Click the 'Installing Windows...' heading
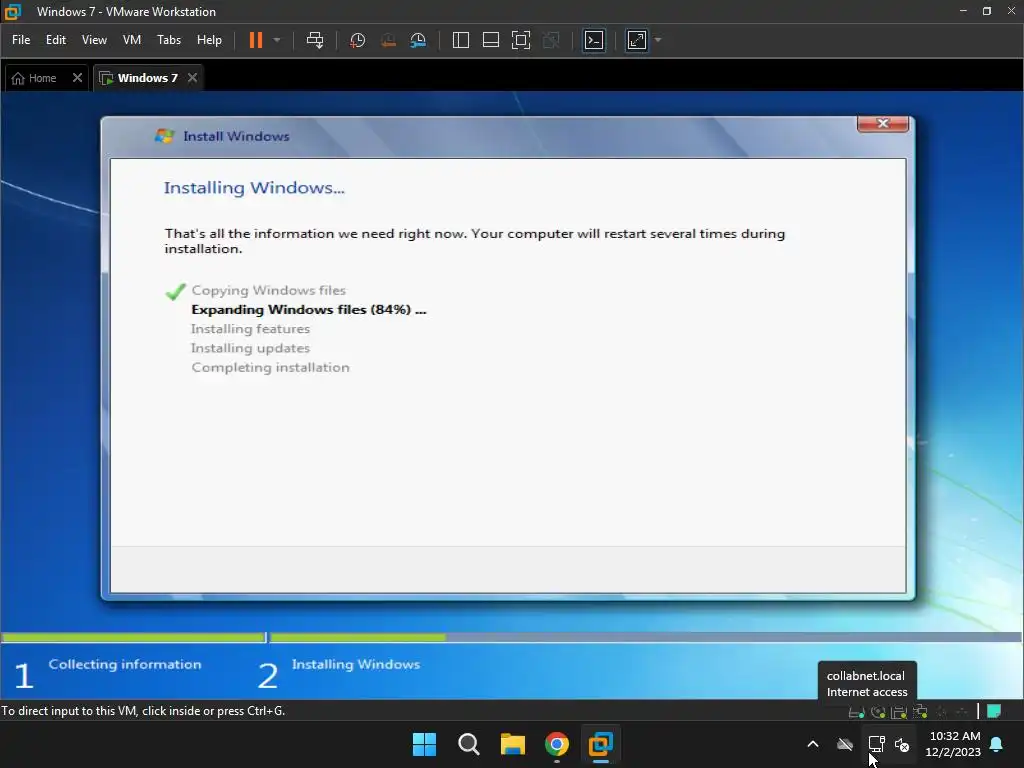This screenshot has width=1024, height=768. point(254,188)
